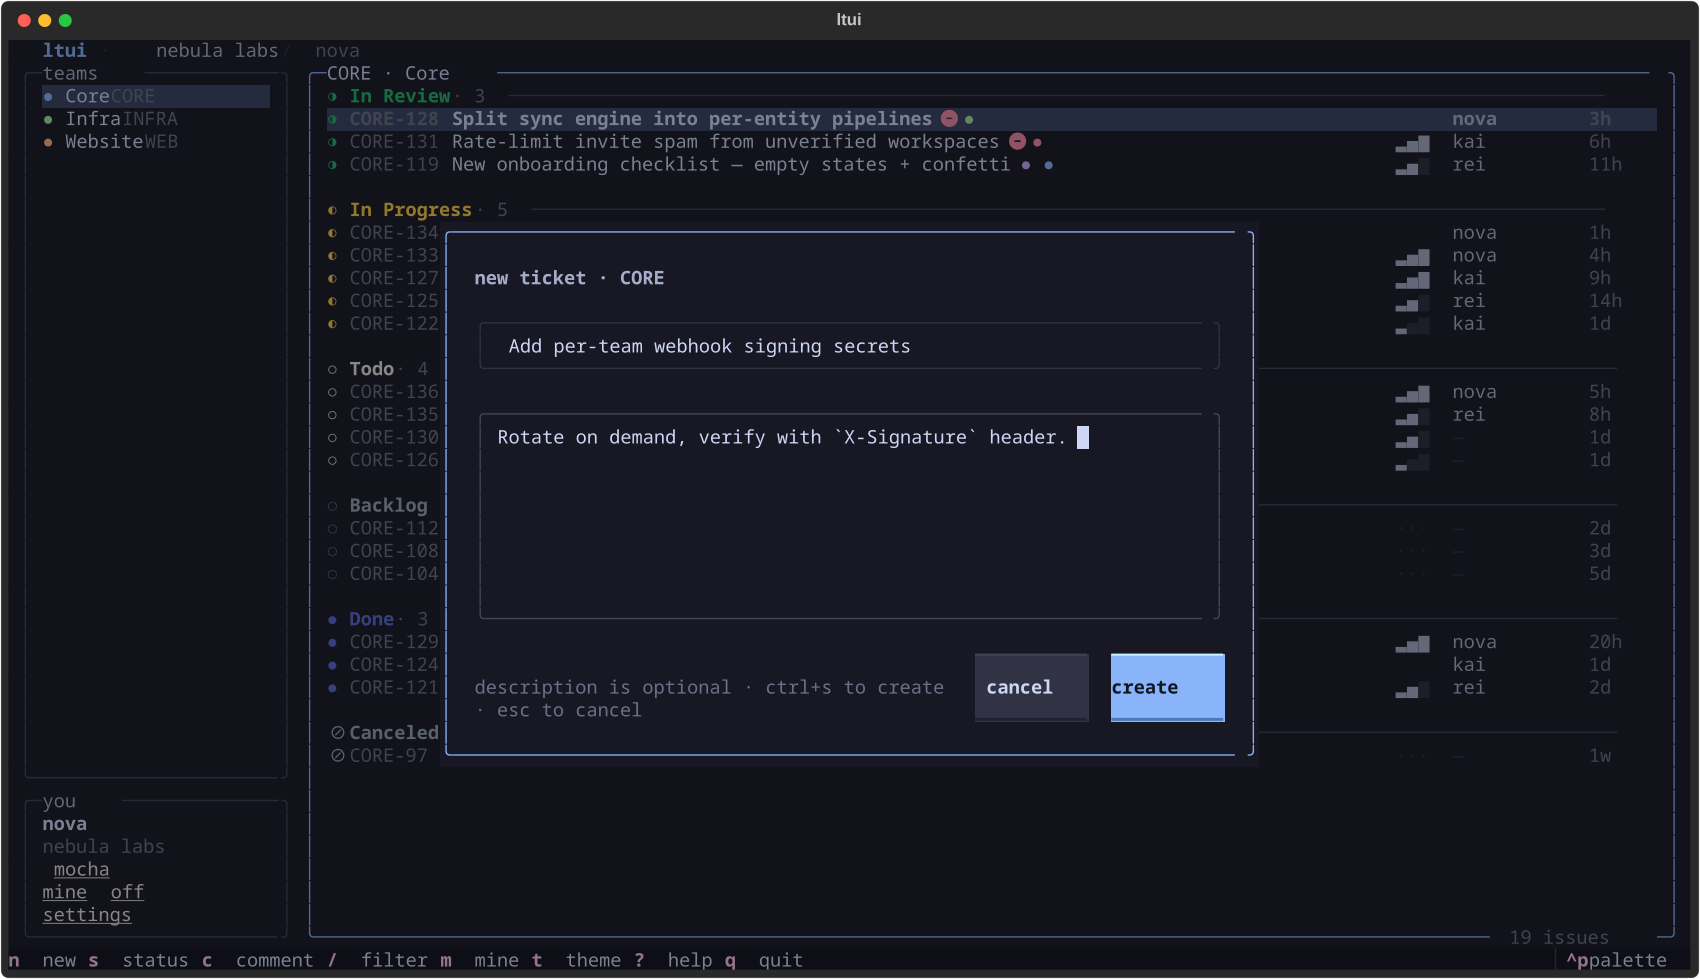1700x979 pixels.
Task: Focus the ticket title field 'Add per-team webhook signing secrets'
Action: (x=849, y=346)
